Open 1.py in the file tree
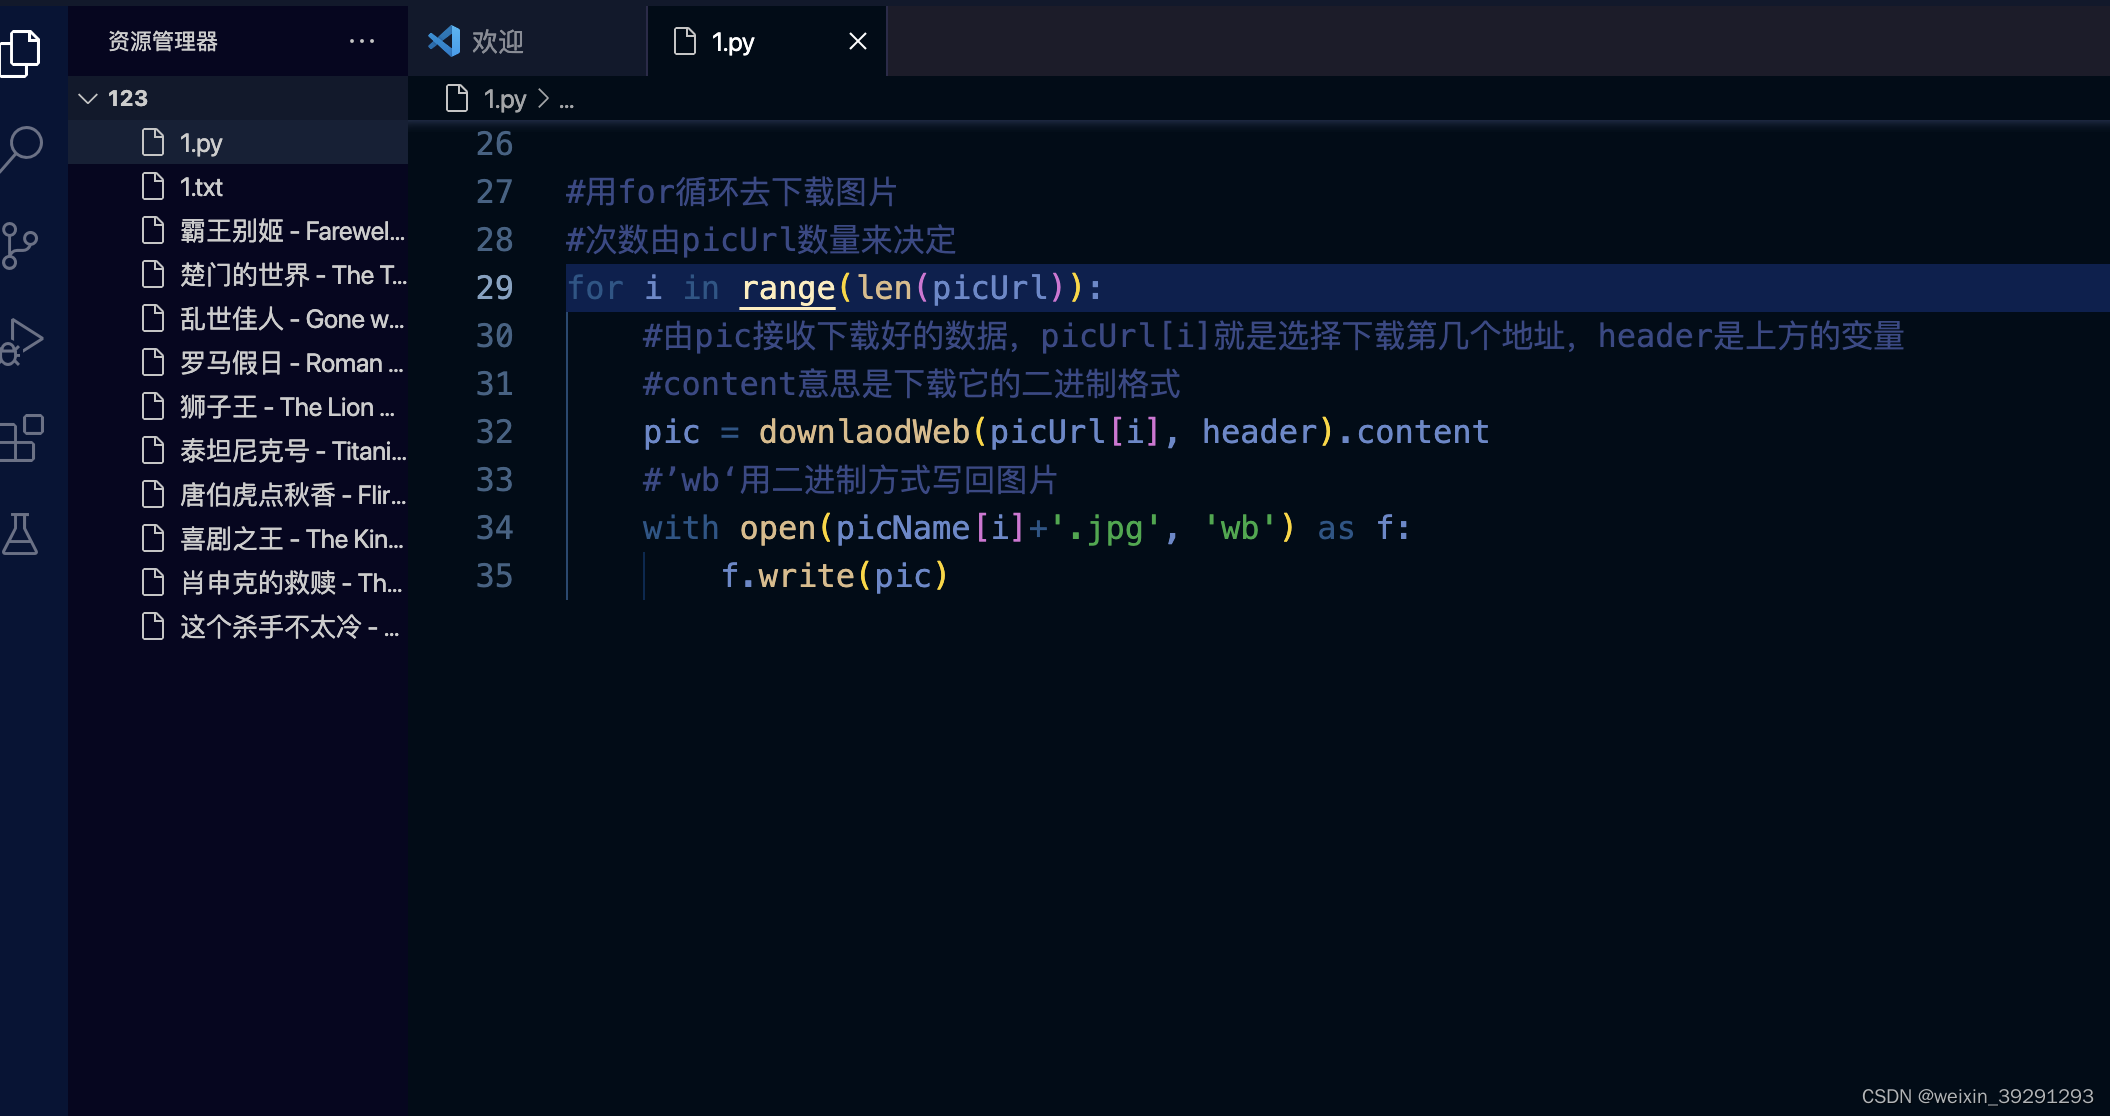Image resolution: width=2110 pixels, height=1116 pixels. click(238, 143)
